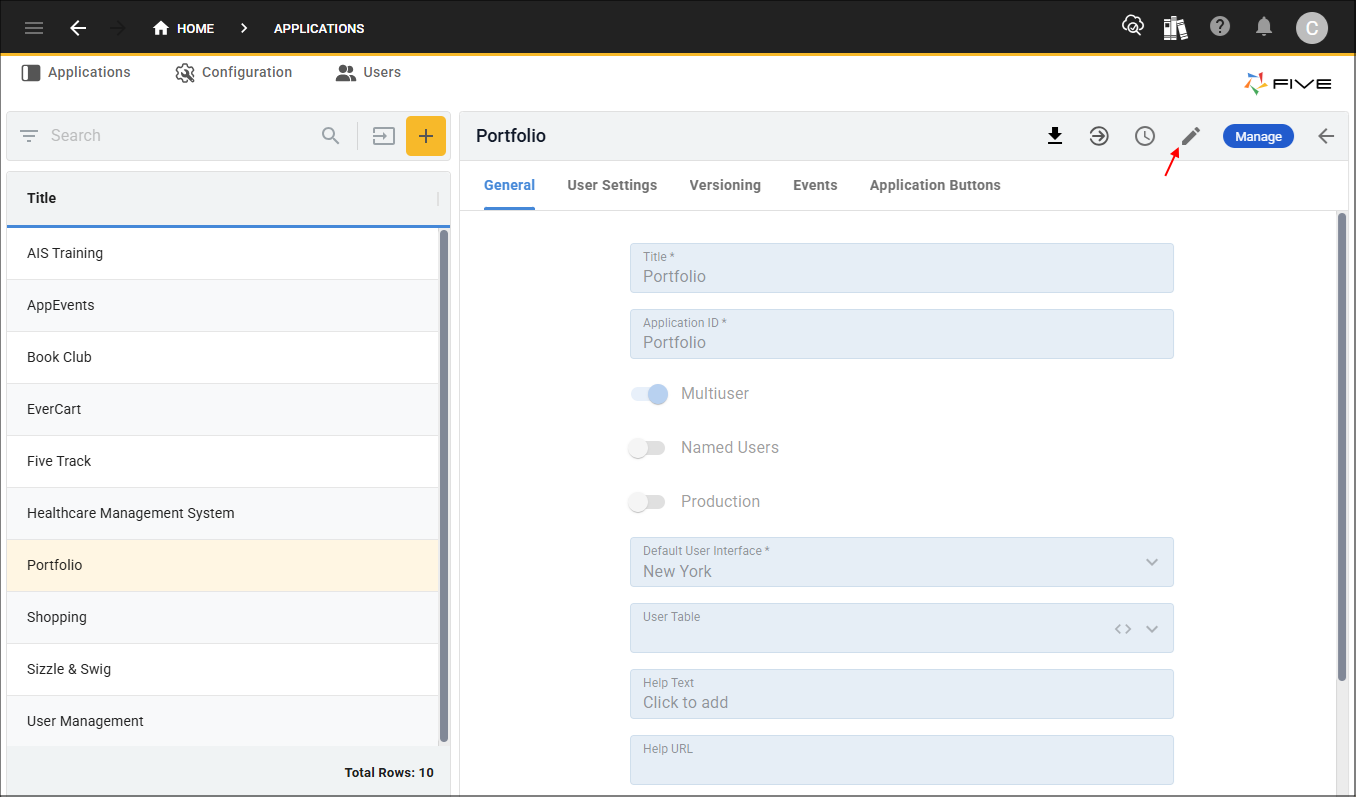The image size is (1356, 797).
Task: Click the pencil Edit icon
Action: click(x=1190, y=136)
